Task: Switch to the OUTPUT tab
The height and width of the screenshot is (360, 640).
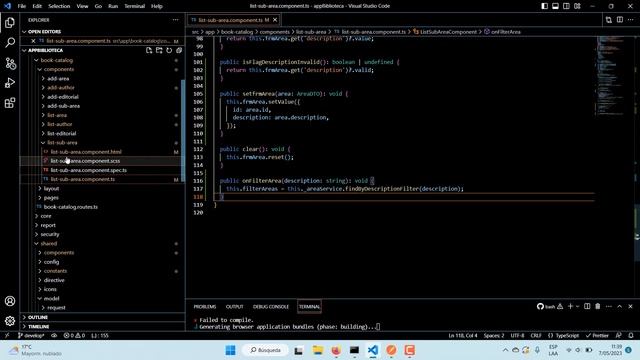Action: tap(235, 307)
